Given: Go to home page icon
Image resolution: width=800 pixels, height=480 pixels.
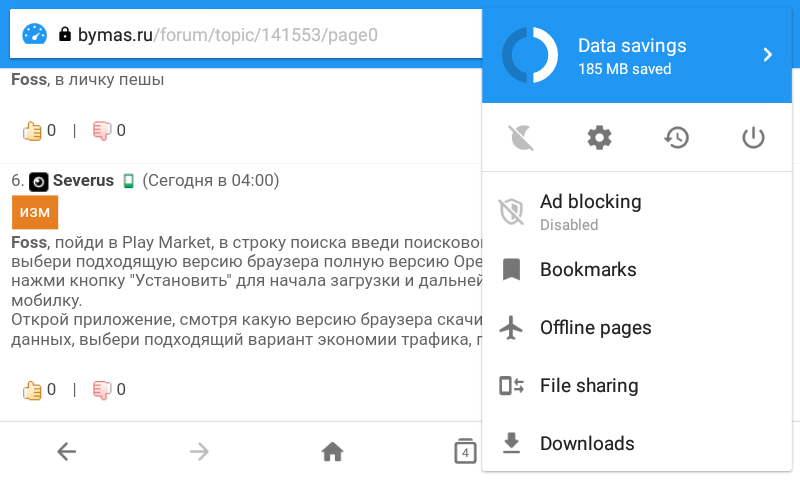Looking at the screenshot, I should coord(332,452).
